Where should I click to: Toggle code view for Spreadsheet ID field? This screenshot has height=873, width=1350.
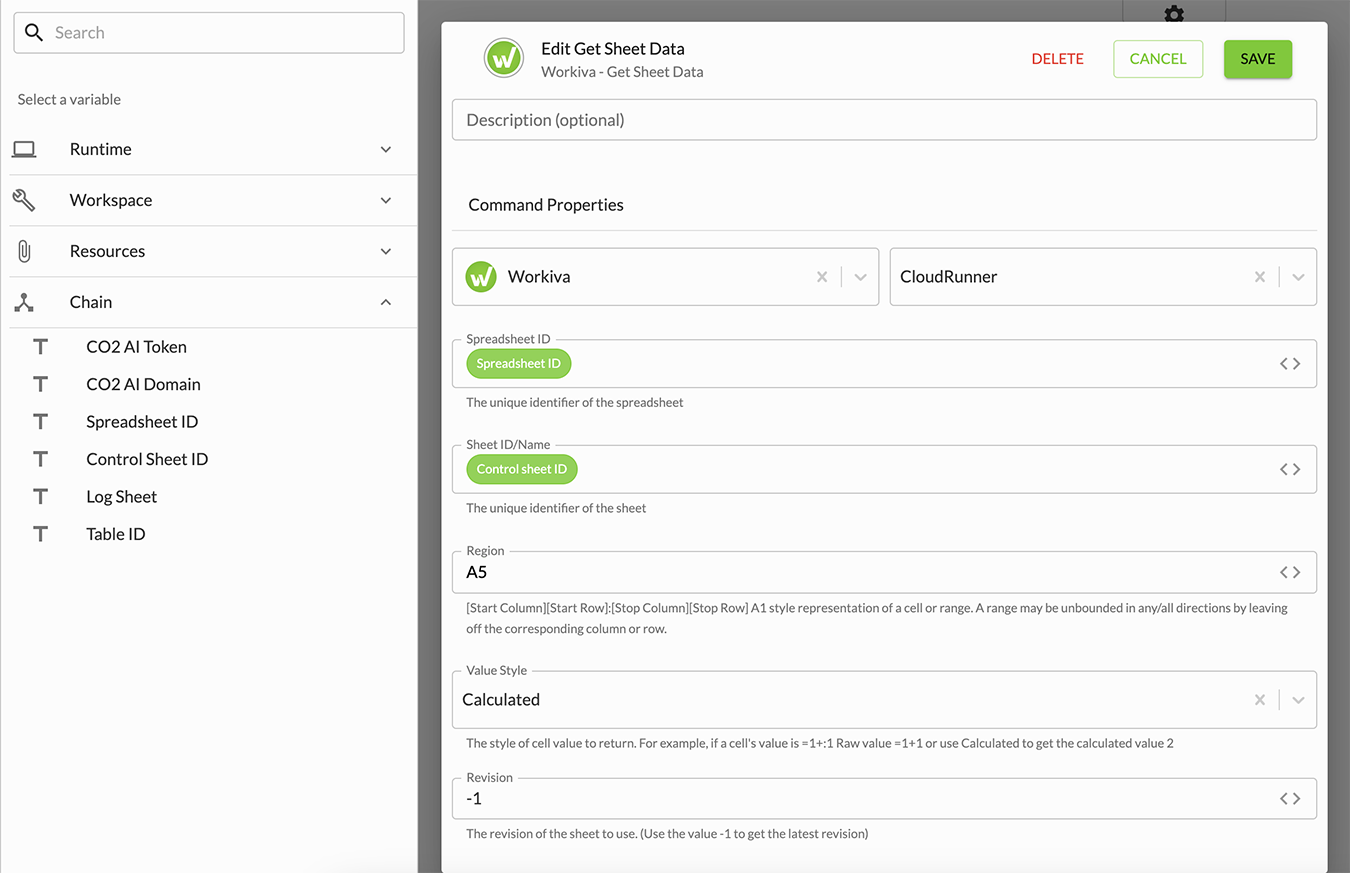coord(1290,364)
